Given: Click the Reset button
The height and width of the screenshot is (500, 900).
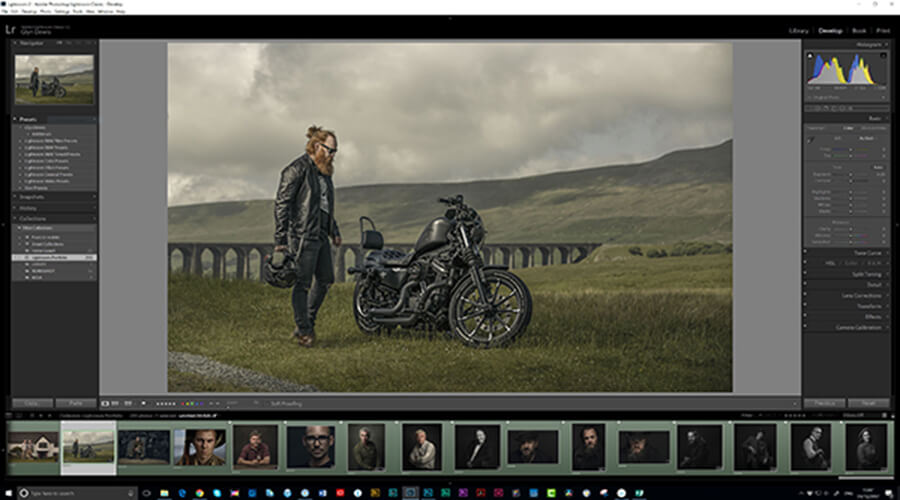Looking at the screenshot, I should point(868,403).
